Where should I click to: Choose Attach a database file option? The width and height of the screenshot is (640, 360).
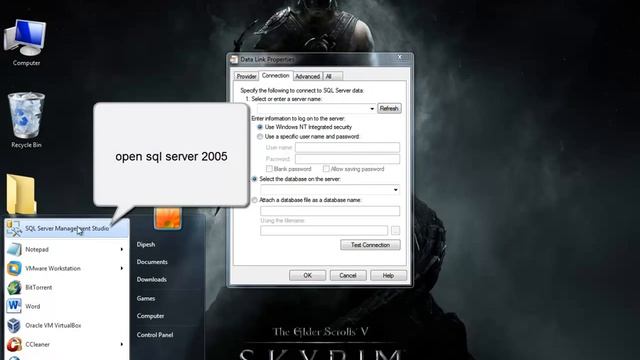(254, 200)
